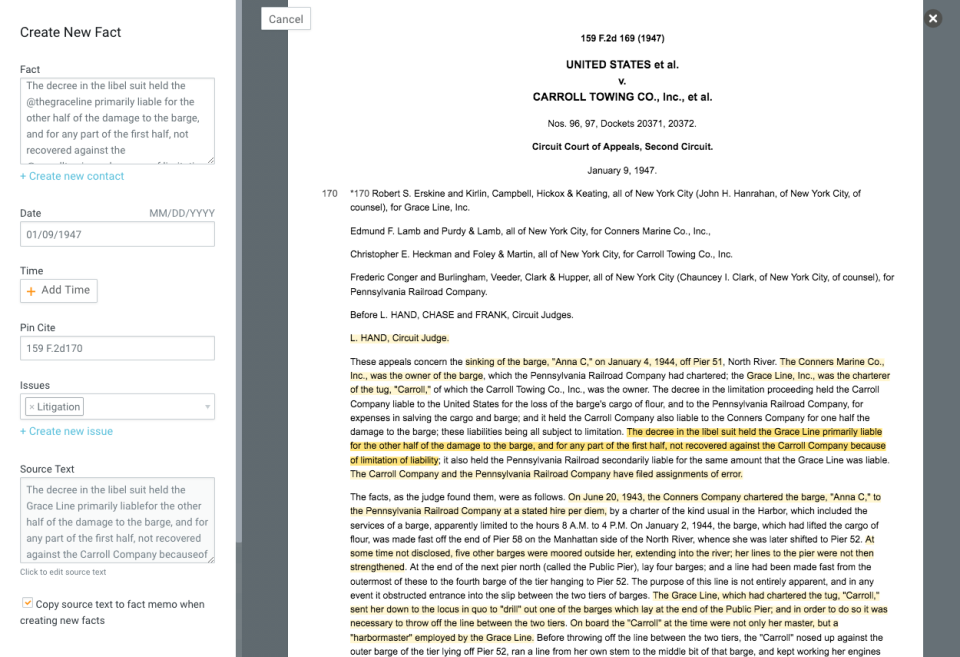The width and height of the screenshot is (960, 657).
Task: Focus the Fact text area
Action: click(118, 121)
